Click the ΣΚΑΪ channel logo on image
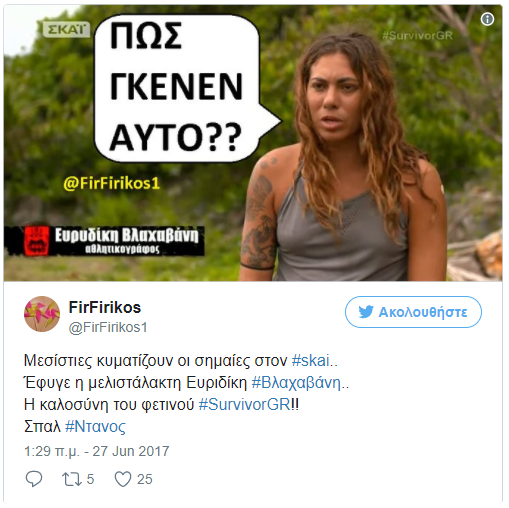Viewport: 509px width, 508px height. click(66, 30)
